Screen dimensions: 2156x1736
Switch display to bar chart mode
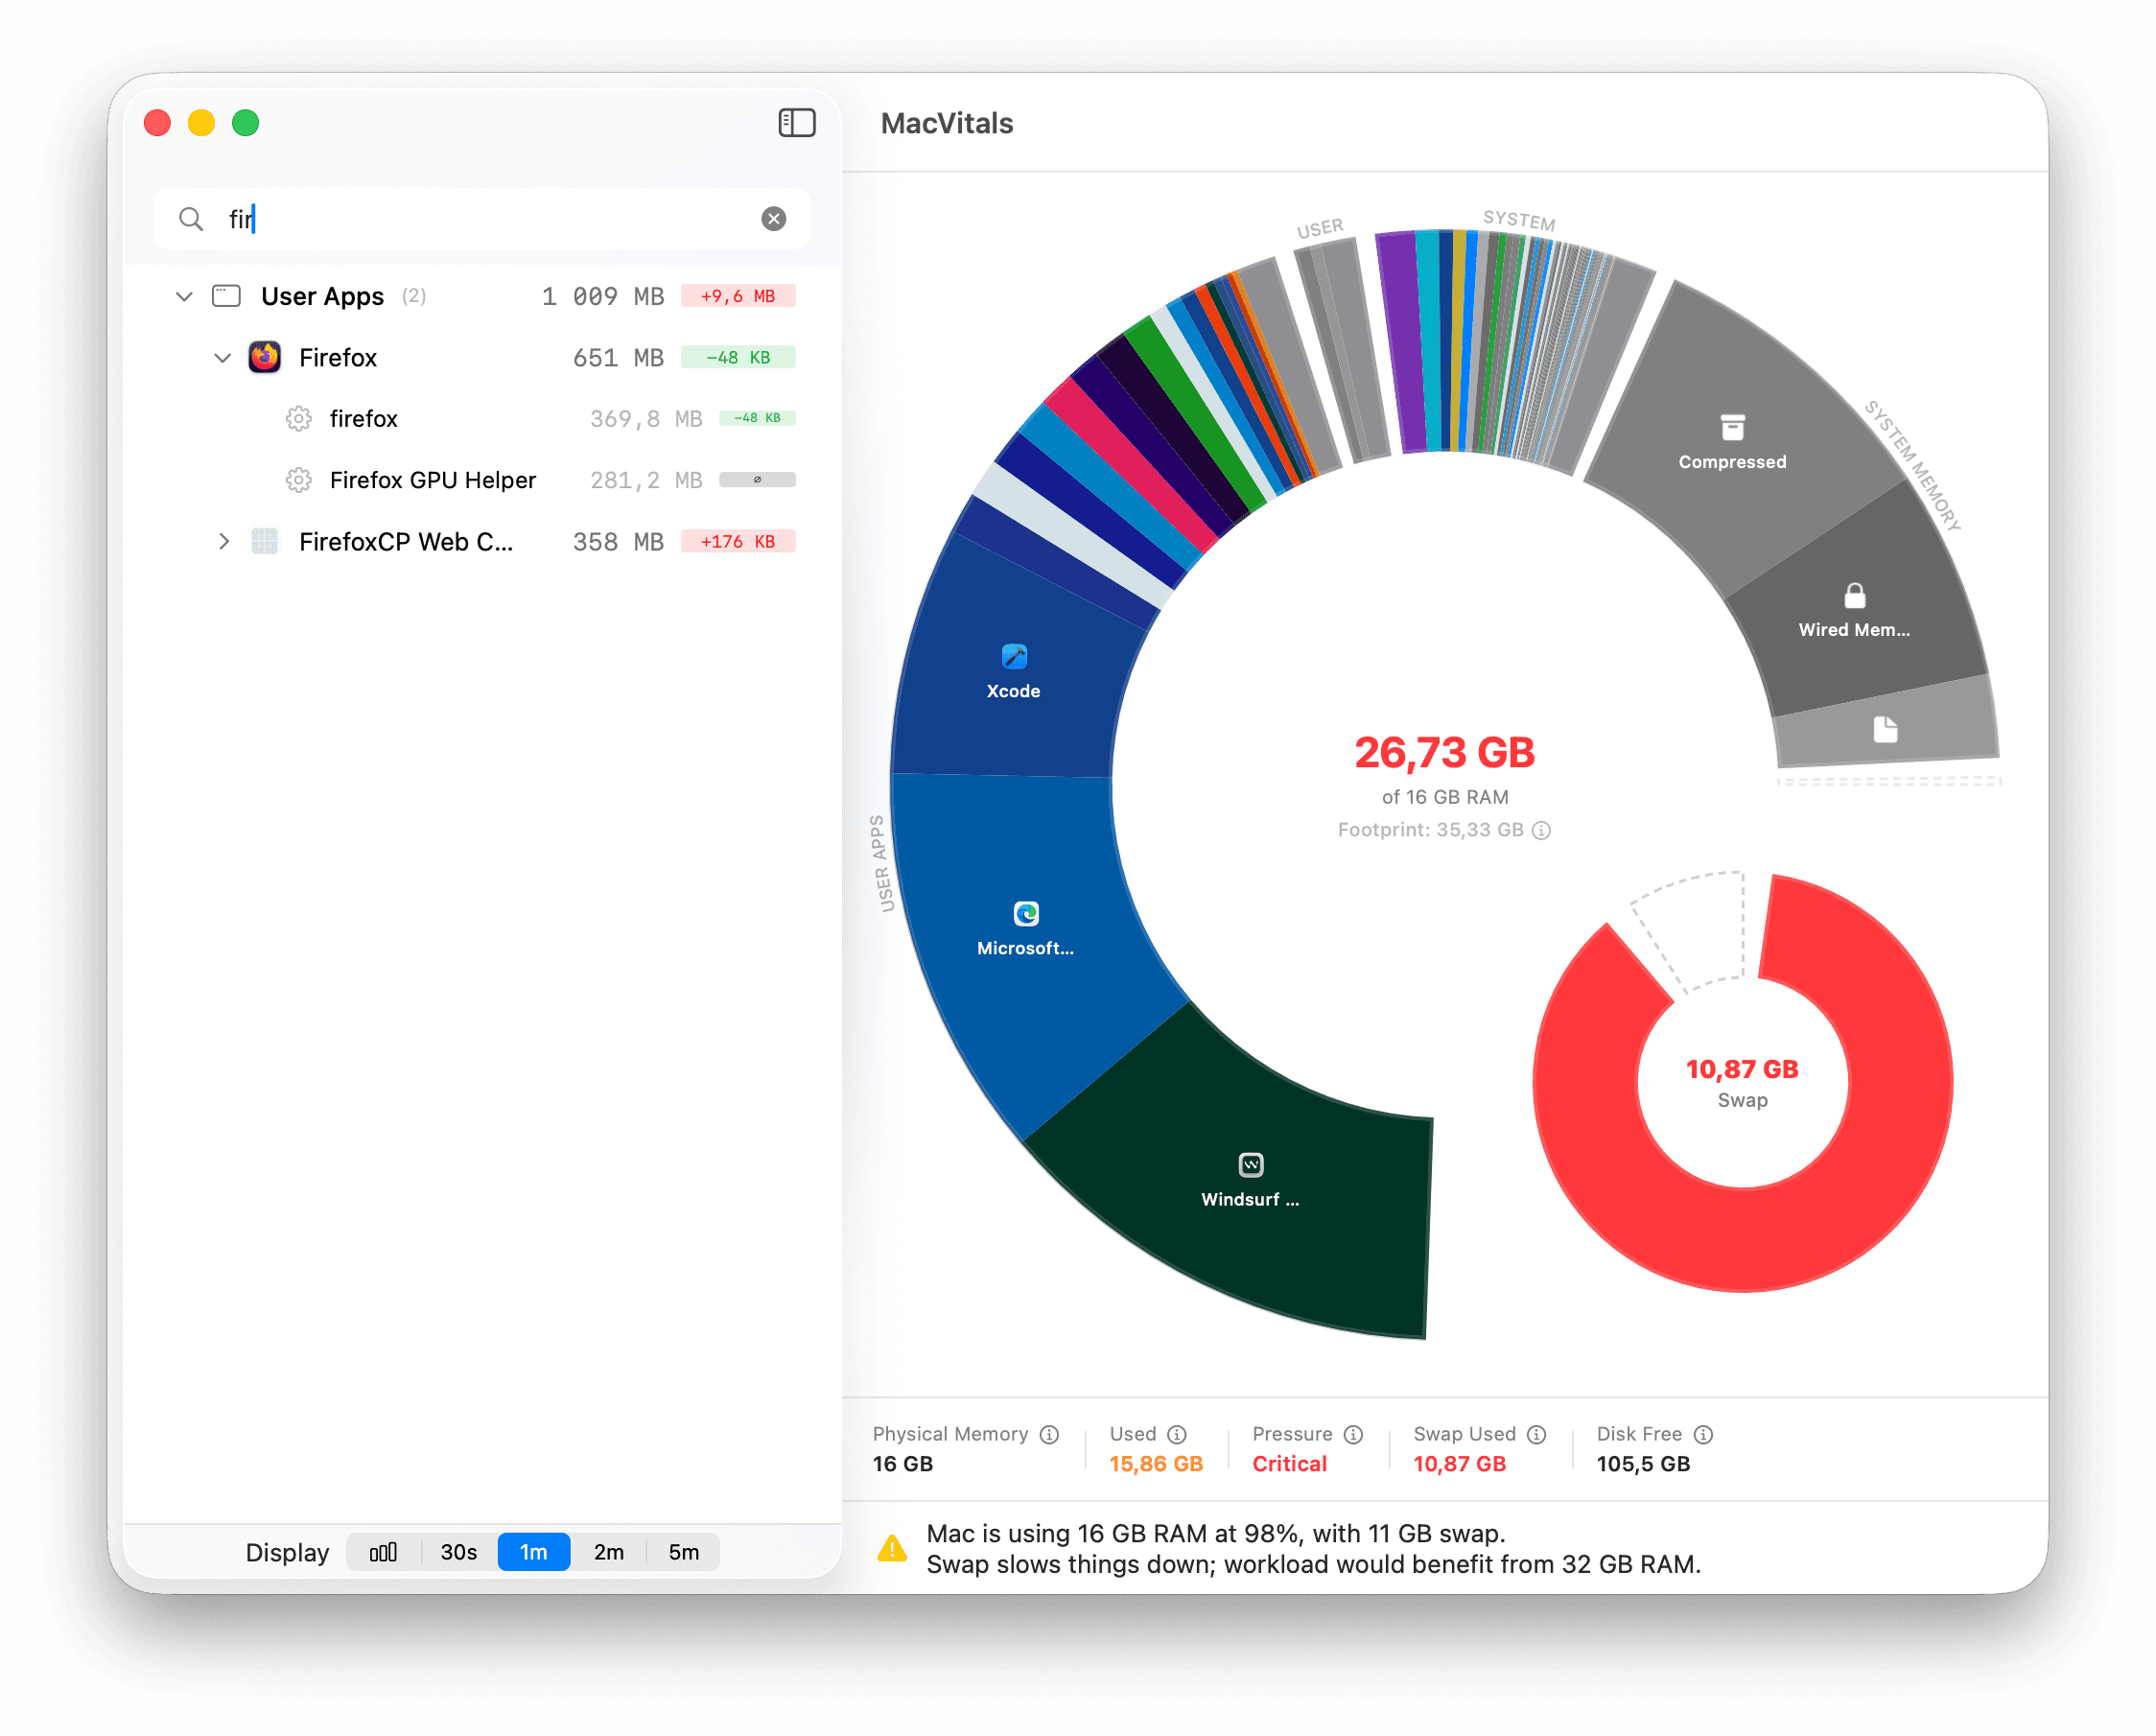(383, 1551)
